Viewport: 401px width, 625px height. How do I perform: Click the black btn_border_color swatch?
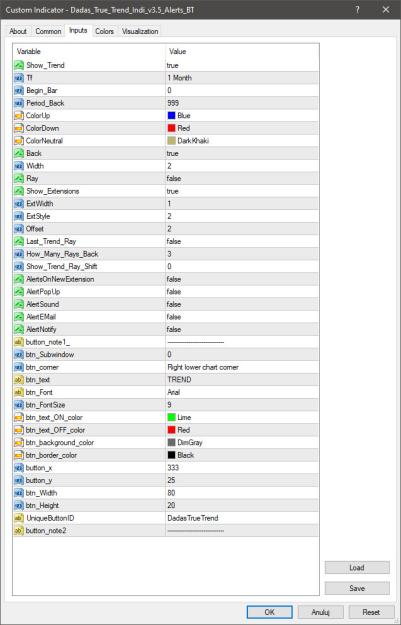click(x=172, y=455)
